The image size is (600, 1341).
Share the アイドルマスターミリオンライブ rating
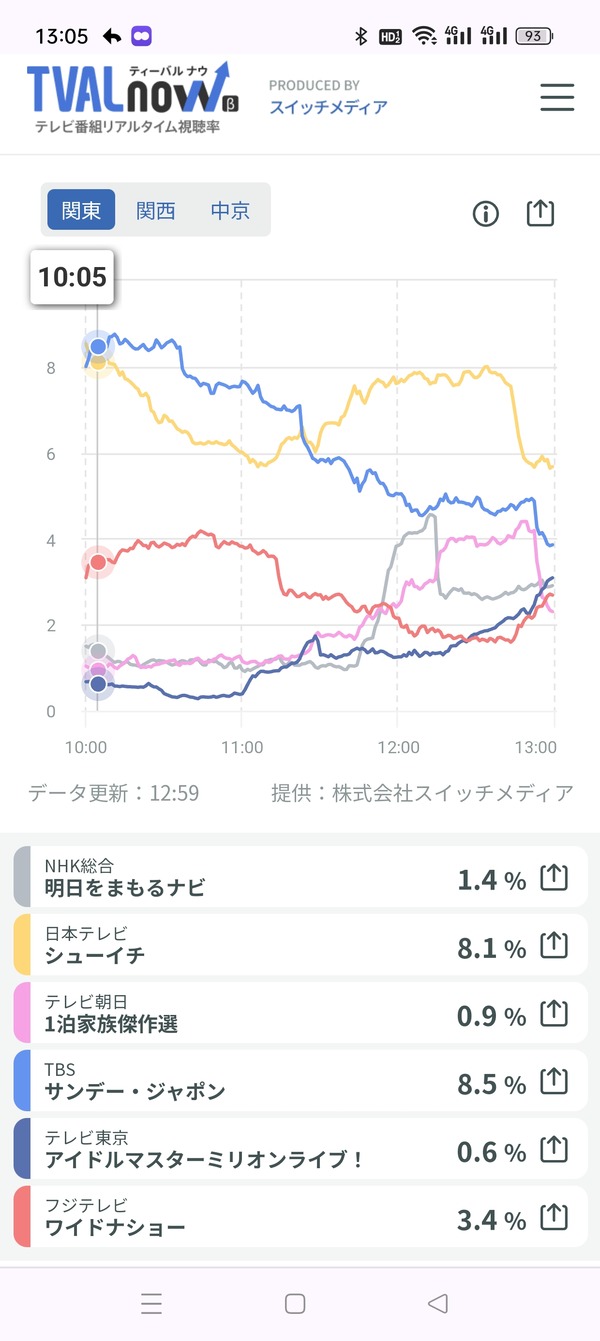(x=554, y=1150)
